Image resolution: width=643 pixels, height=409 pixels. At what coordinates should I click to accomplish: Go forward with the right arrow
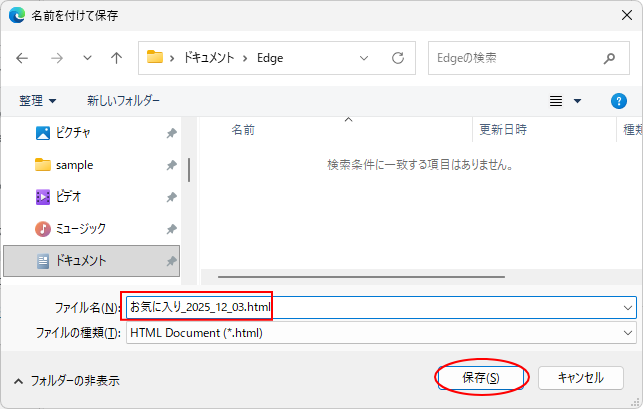pyautogui.click(x=57, y=58)
